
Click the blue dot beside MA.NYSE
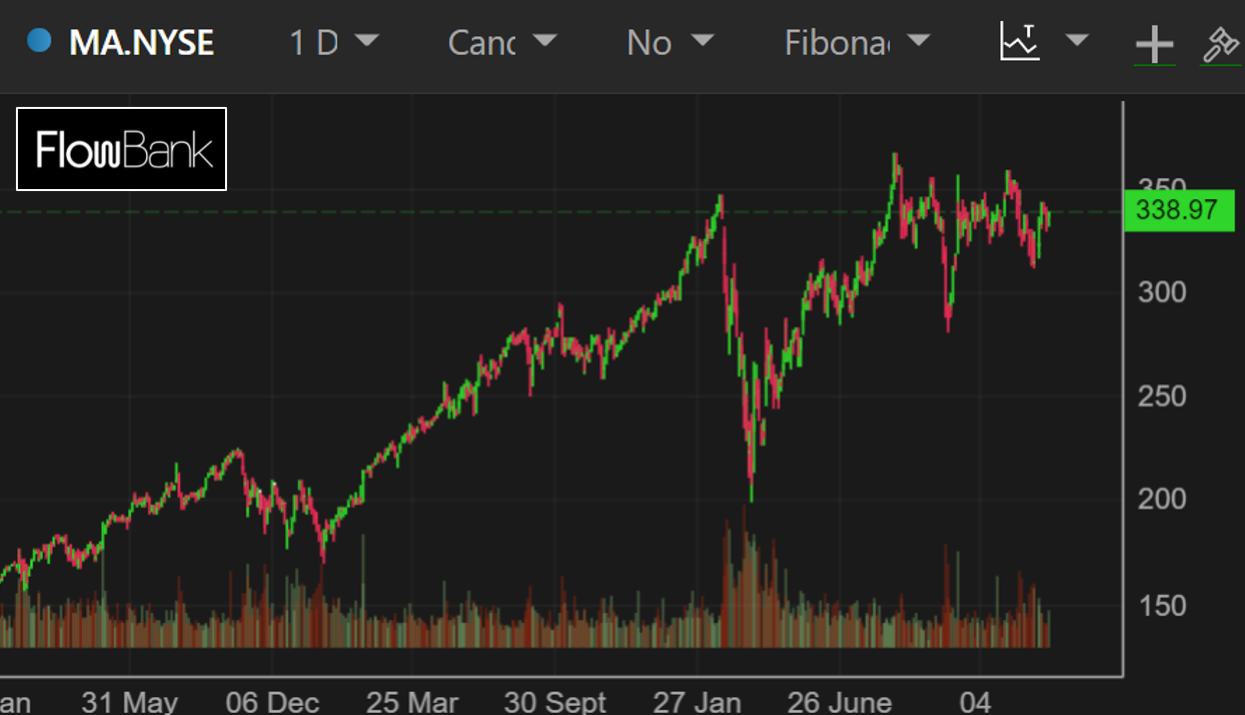coord(39,41)
